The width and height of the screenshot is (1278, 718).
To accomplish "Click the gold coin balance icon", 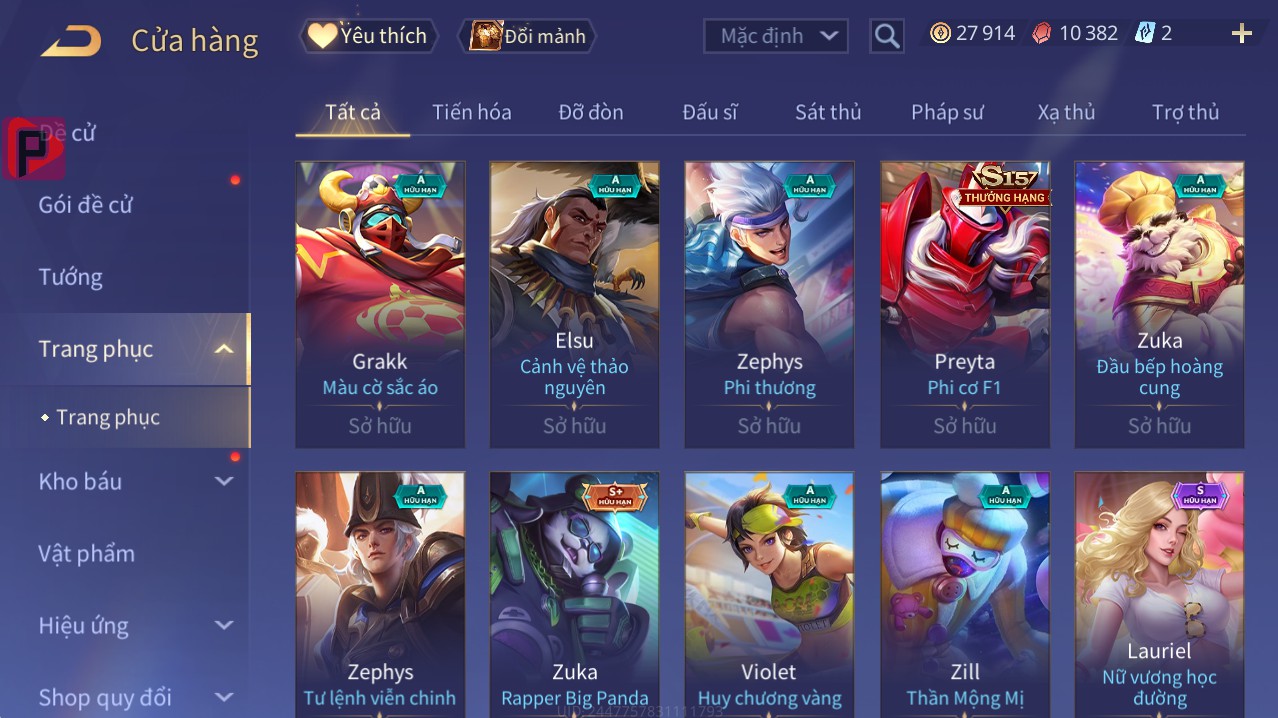I will point(940,33).
